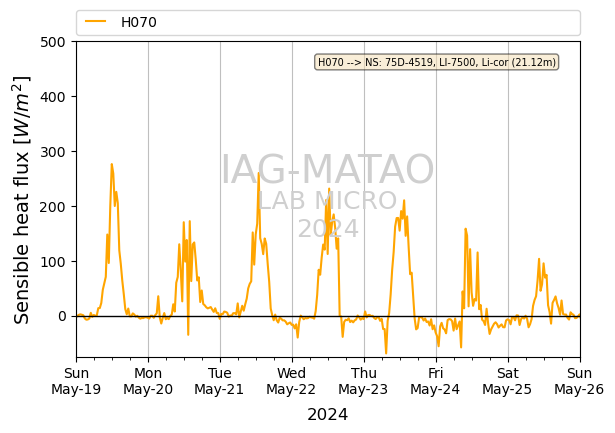Screen dimensions: 615x433
Task: Click the 2024 x-axis title
Action: click(328, 415)
